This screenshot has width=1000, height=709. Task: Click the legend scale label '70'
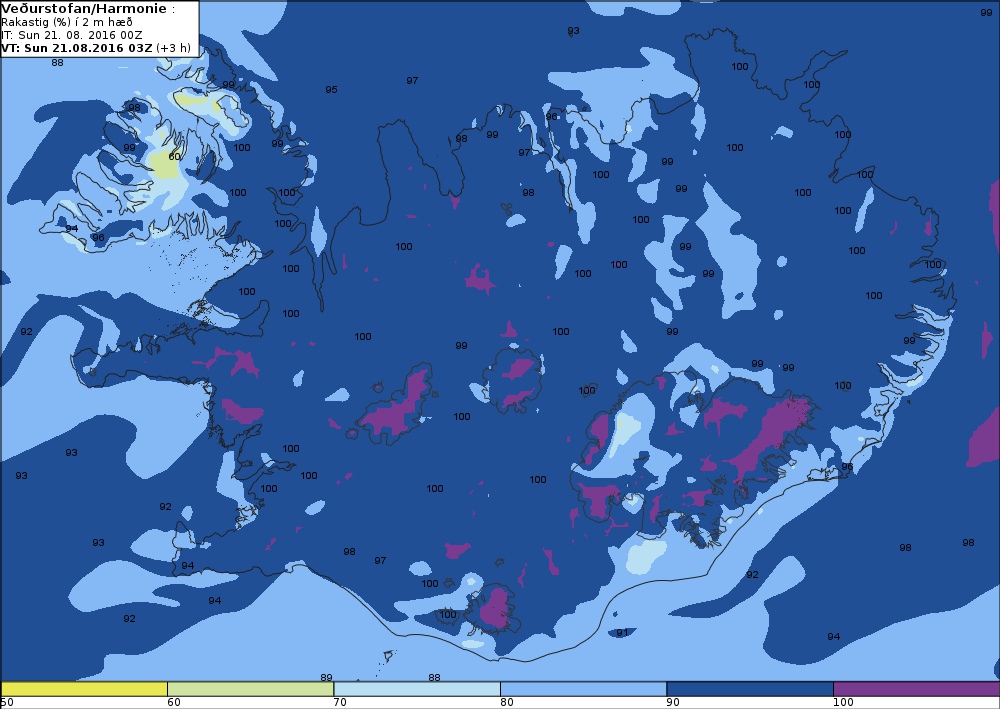point(340,703)
